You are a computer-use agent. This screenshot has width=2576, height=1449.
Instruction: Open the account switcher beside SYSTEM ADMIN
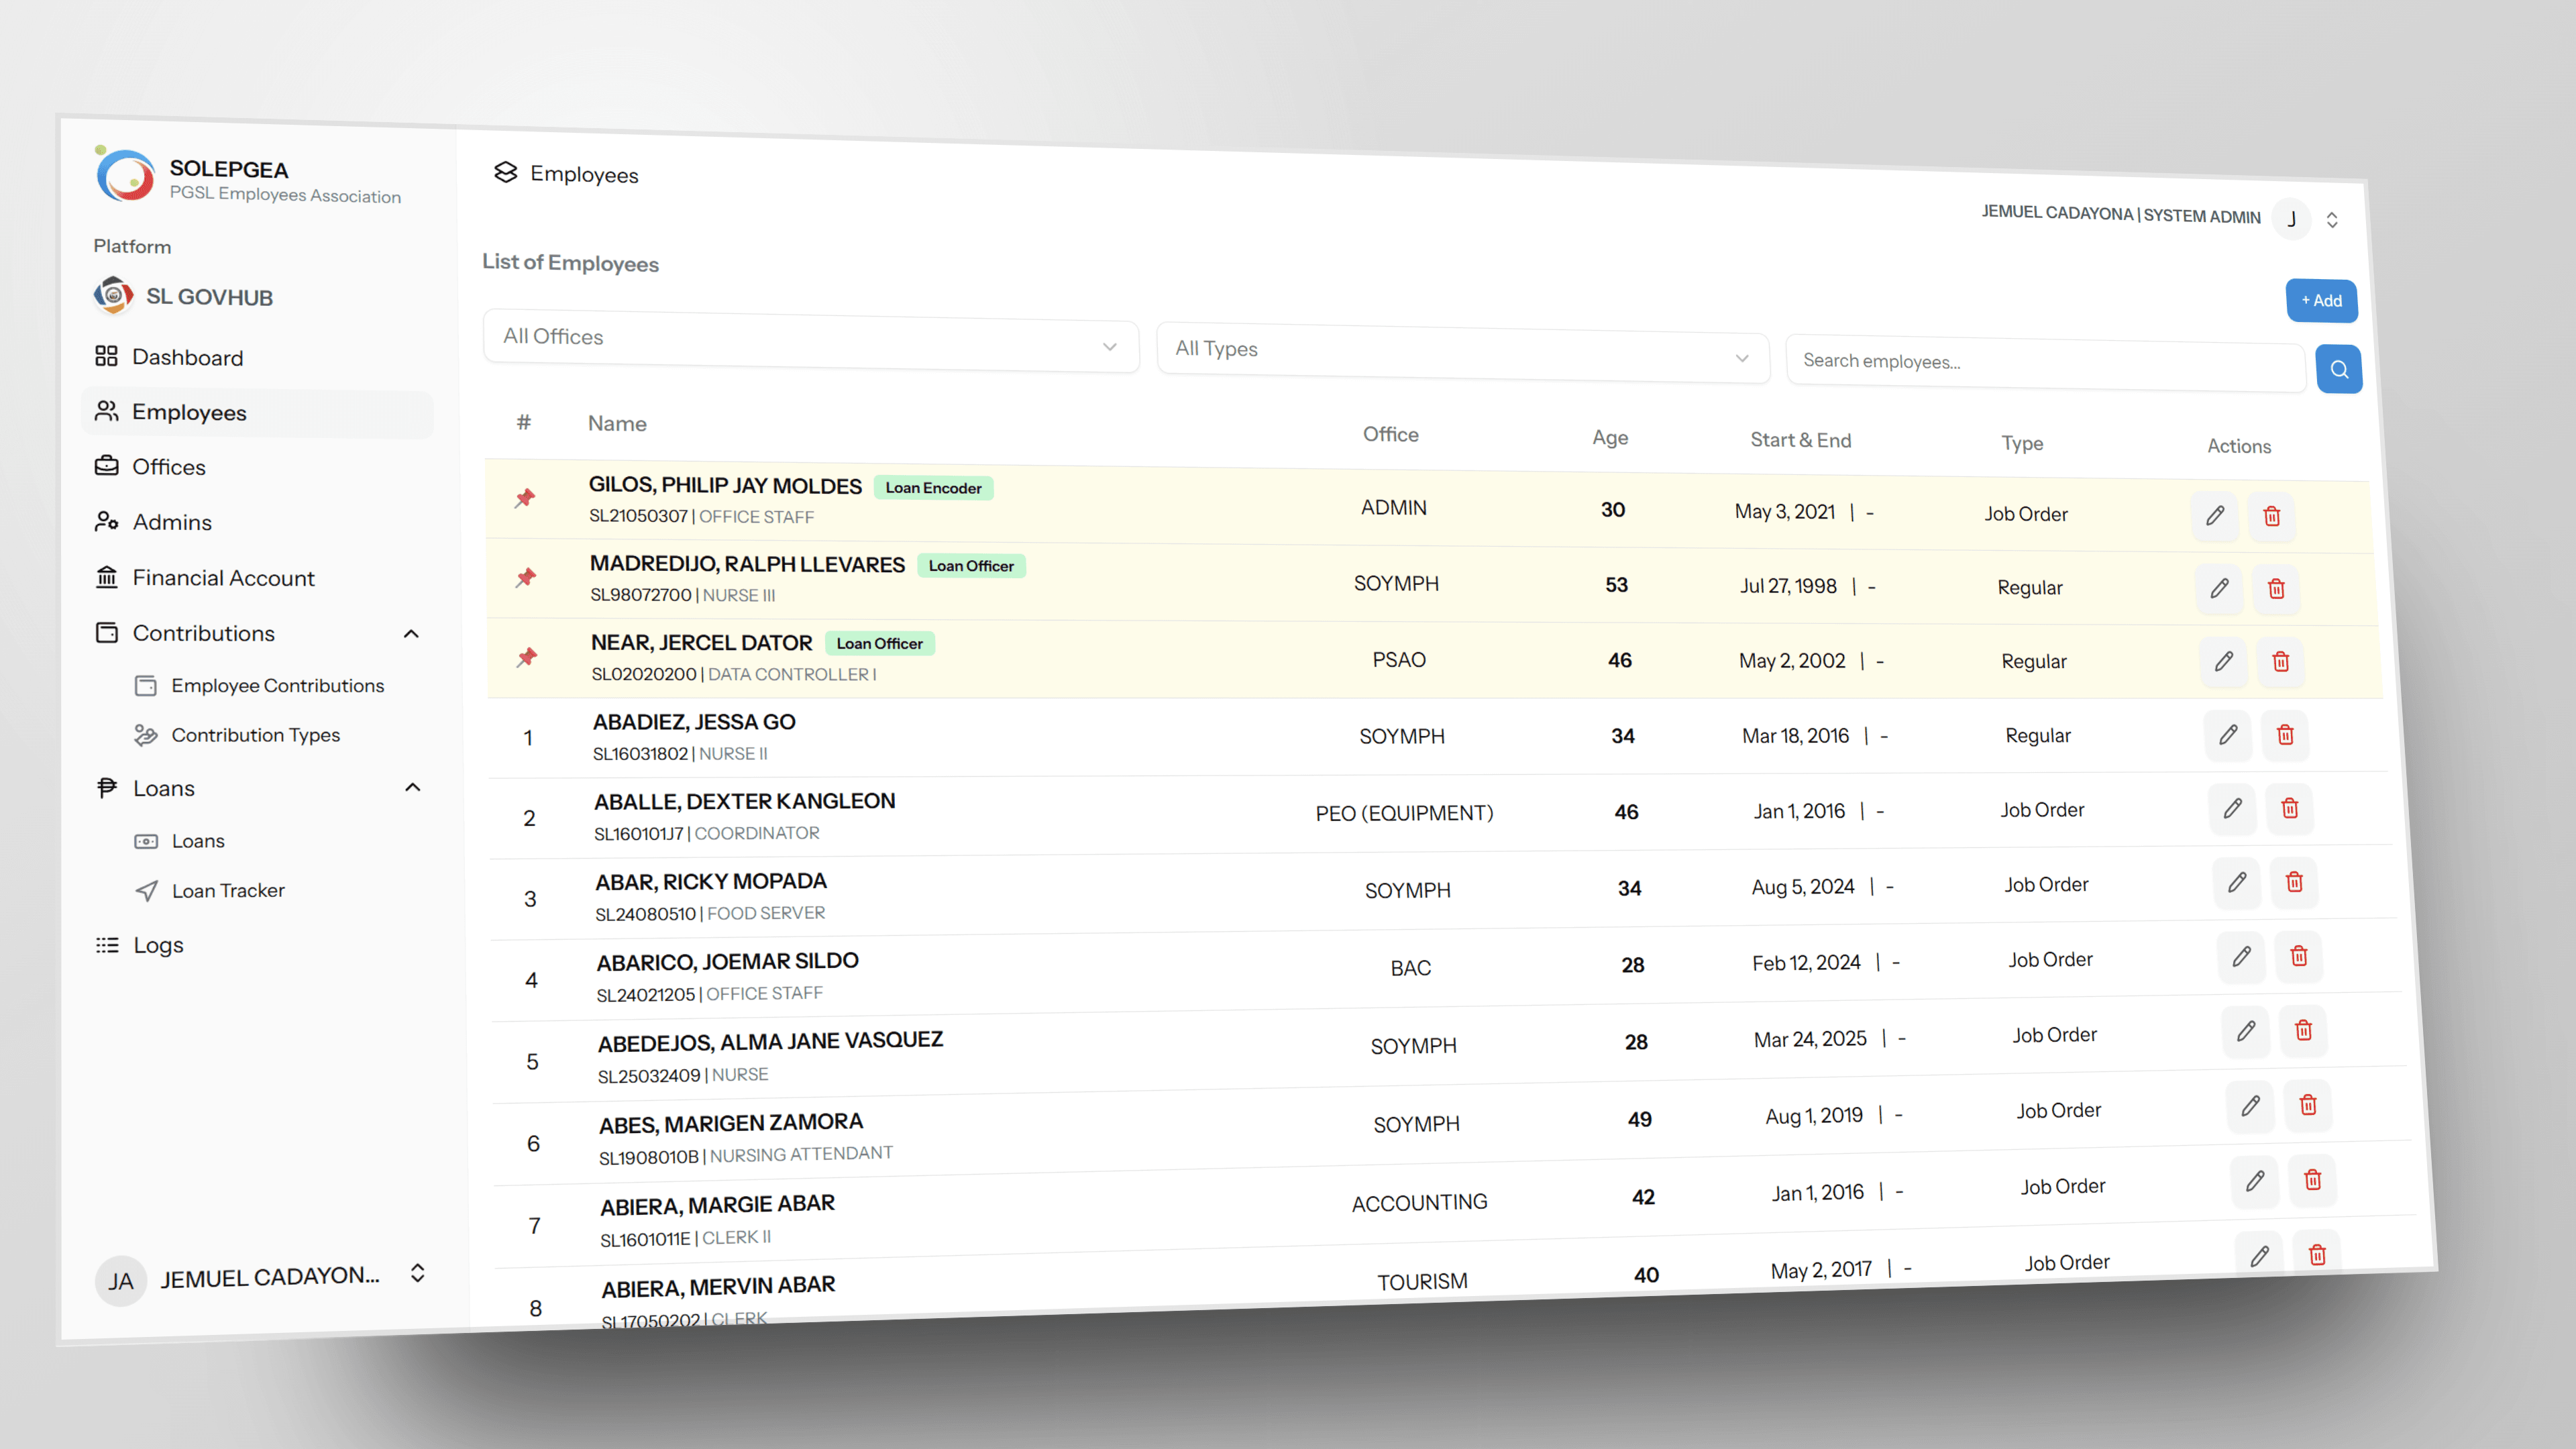click(x=2332, y=220)
